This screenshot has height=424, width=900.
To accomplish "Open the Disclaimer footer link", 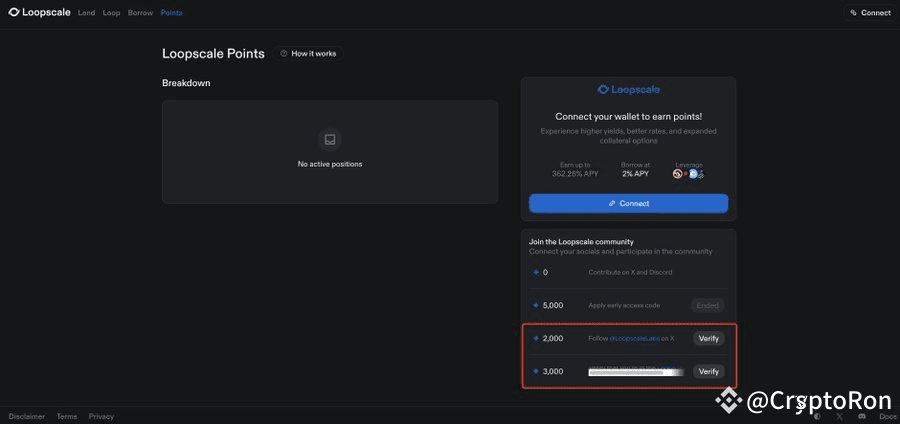I will click(x=26, y=416).
